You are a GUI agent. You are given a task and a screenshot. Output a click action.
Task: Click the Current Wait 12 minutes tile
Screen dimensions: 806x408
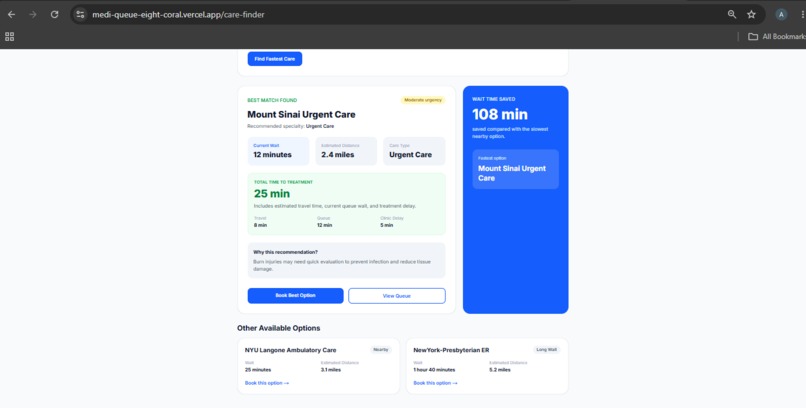(279, 151)
